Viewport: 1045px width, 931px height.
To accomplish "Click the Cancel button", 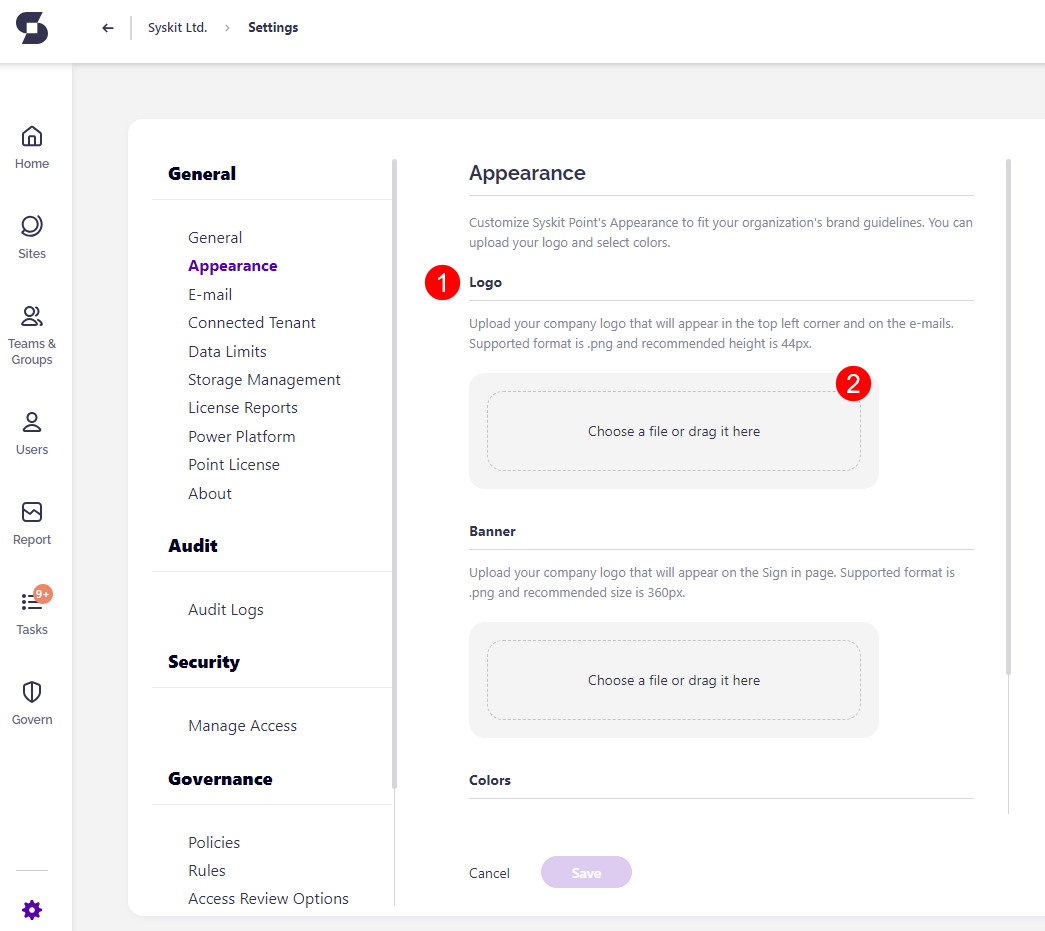I will [489, 873].
